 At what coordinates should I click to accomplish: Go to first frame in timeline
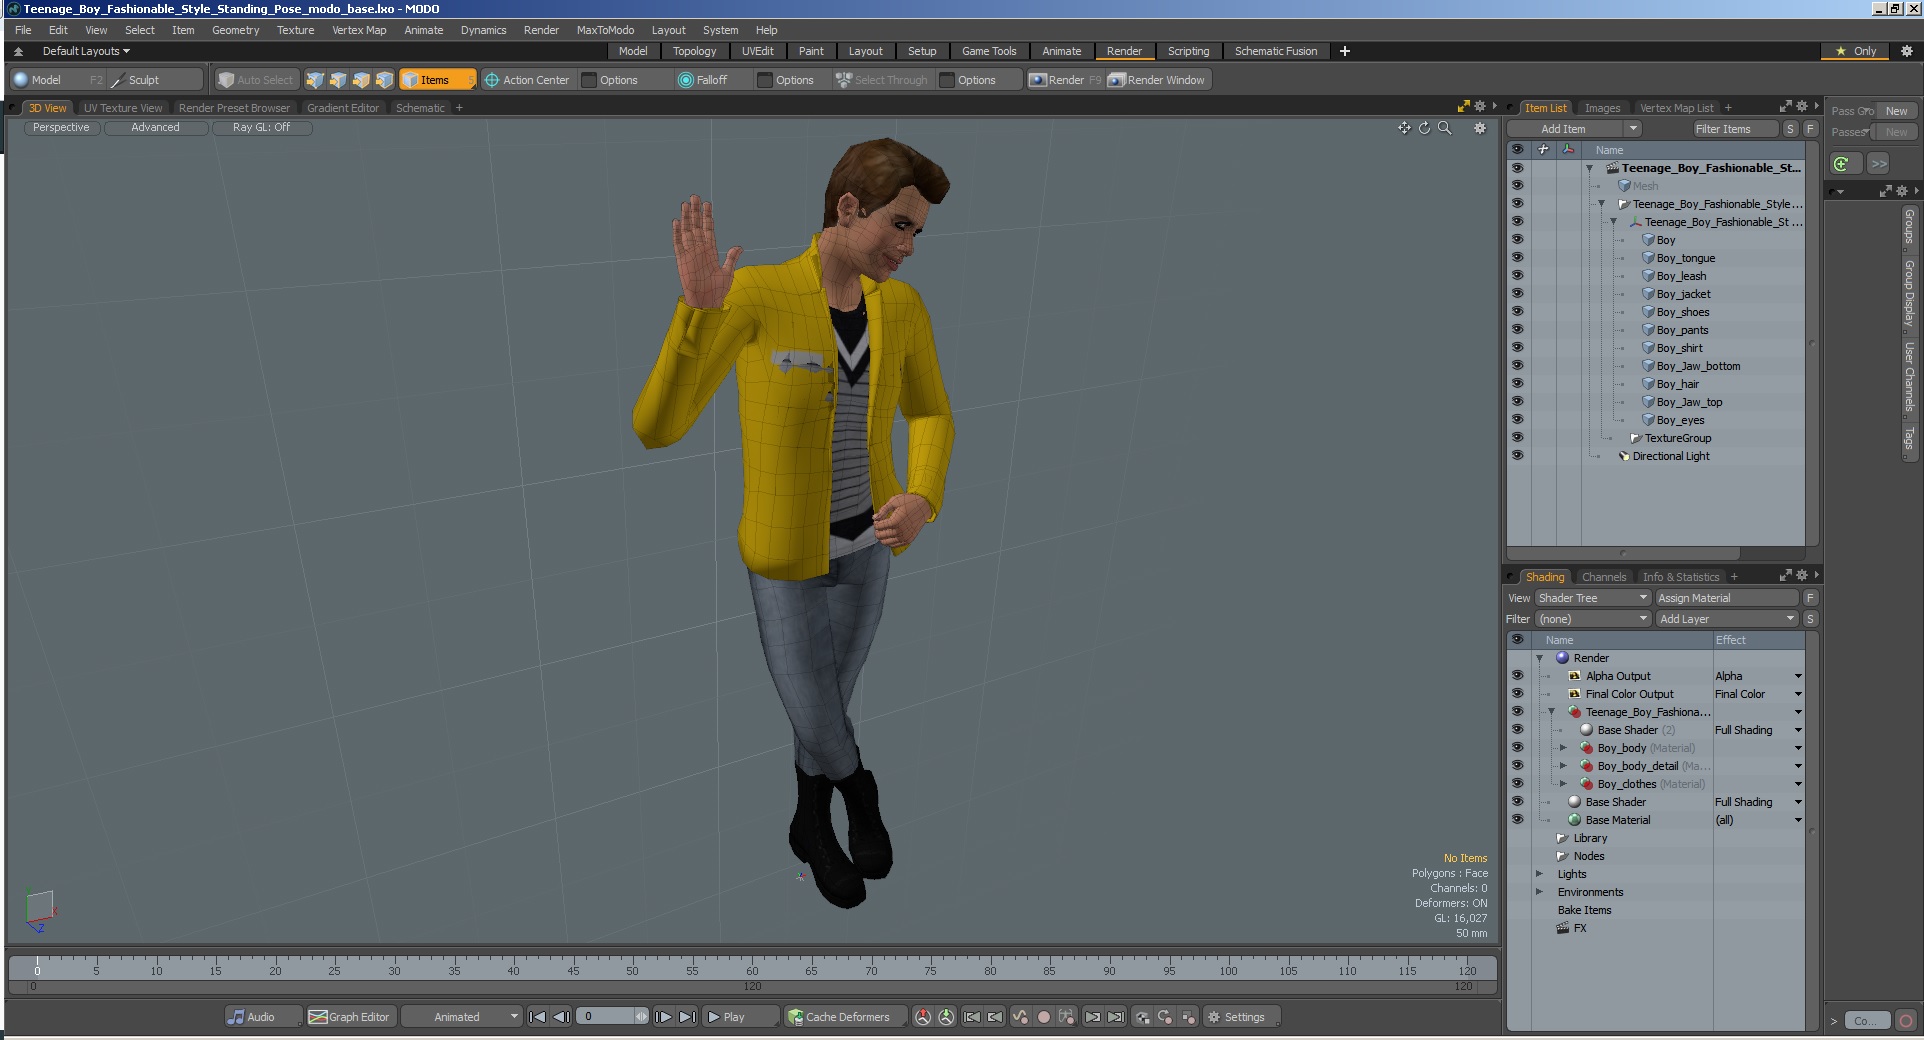click(x=537, y=1017)
